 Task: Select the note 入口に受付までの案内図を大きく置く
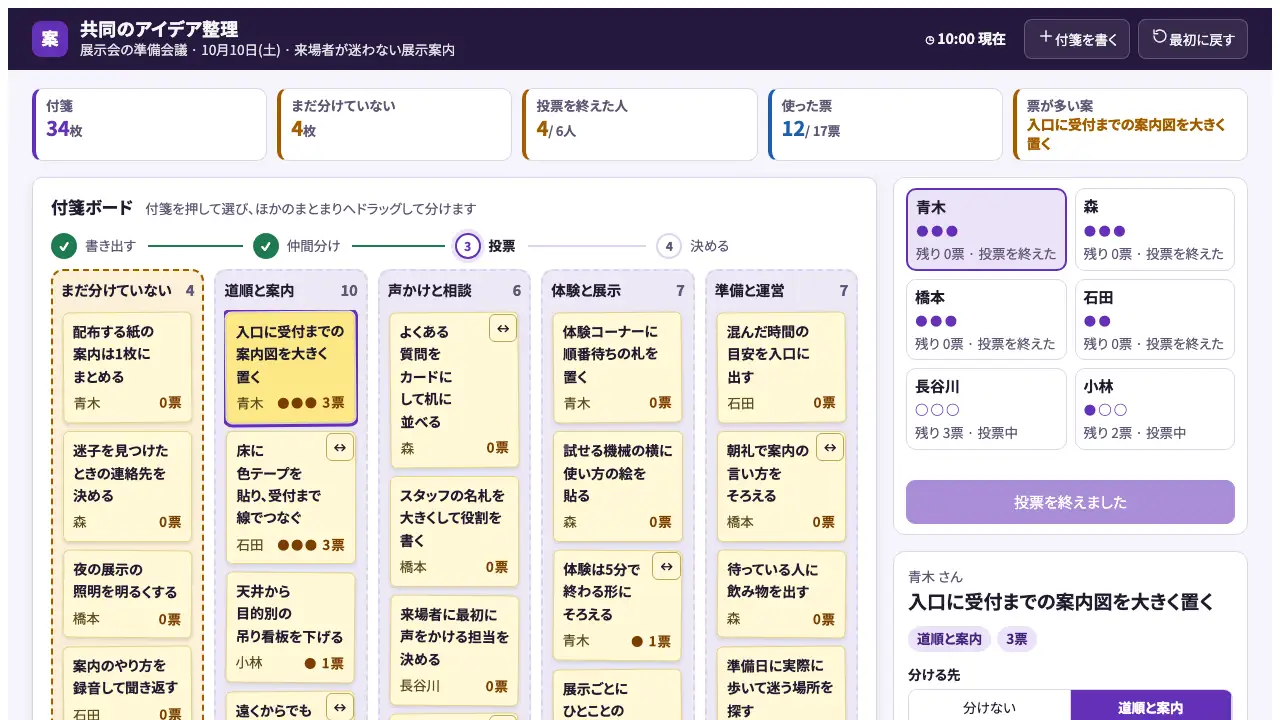(x=290, y=368)
